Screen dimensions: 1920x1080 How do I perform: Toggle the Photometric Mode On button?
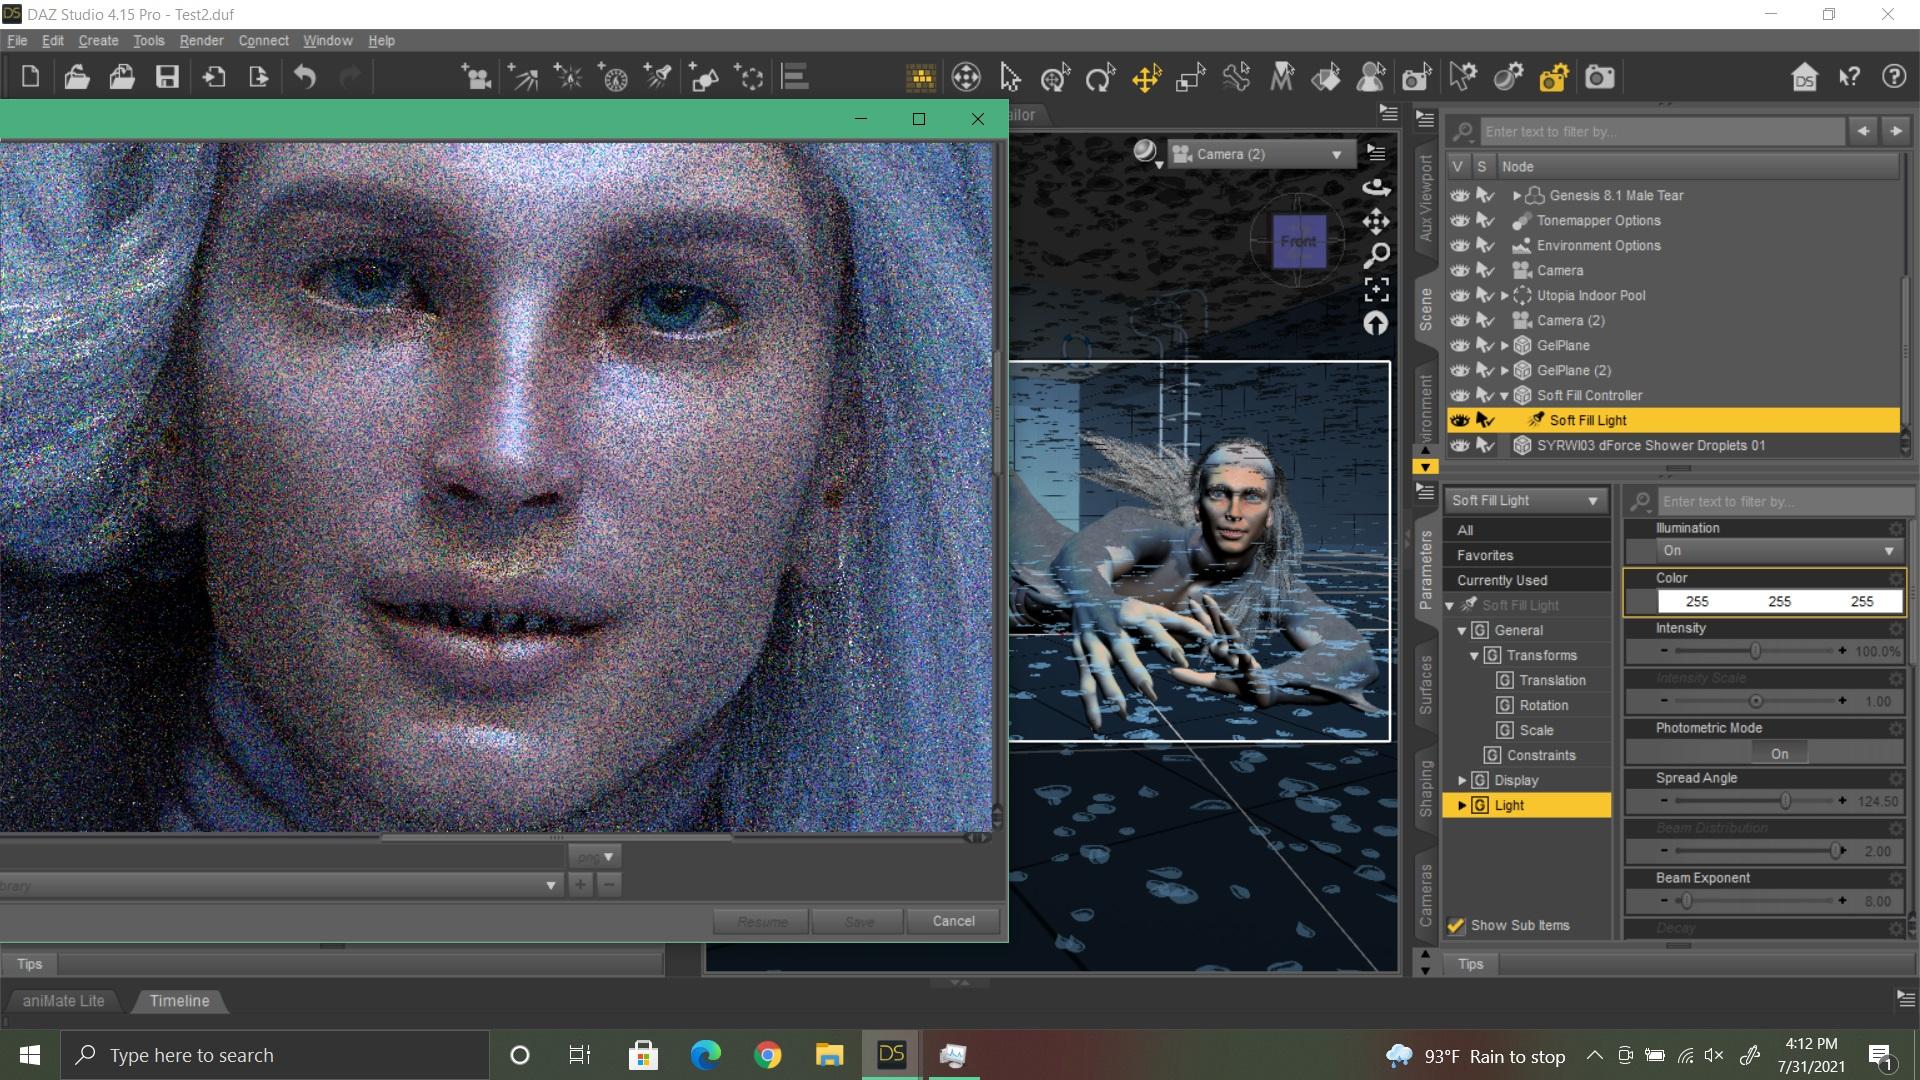(x=1779, y=754)
